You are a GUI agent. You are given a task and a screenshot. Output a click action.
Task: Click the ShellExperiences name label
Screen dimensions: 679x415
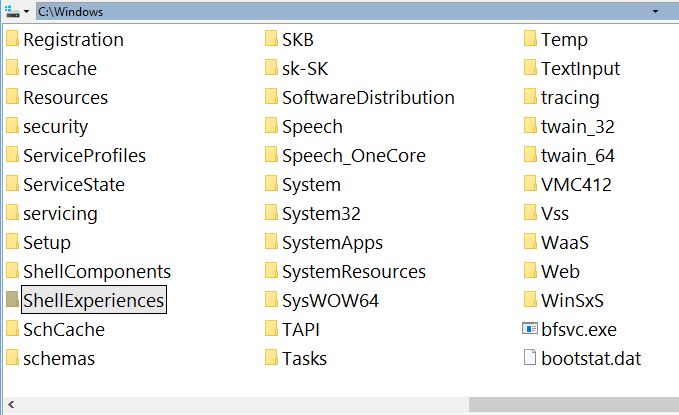(x=94, y=300)
